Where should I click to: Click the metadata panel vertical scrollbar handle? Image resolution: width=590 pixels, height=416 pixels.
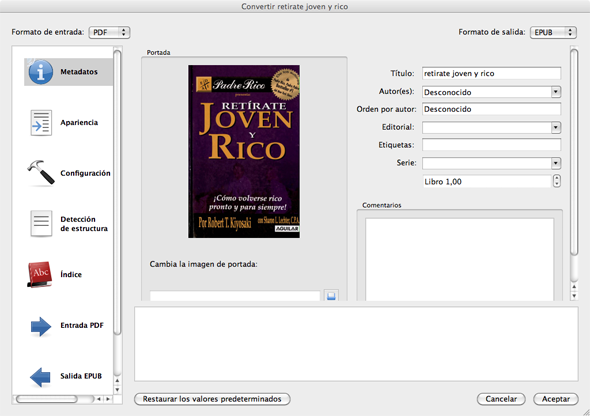tap(574, 152)
